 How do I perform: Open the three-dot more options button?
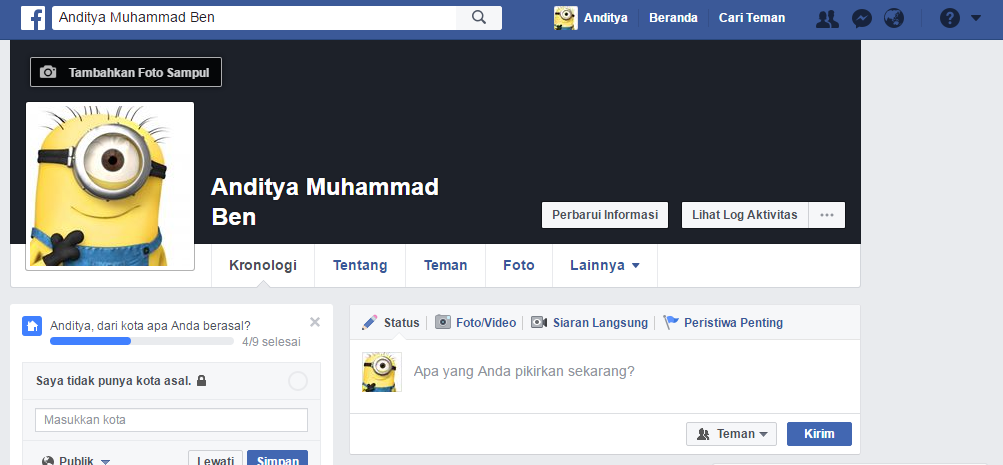827,215
